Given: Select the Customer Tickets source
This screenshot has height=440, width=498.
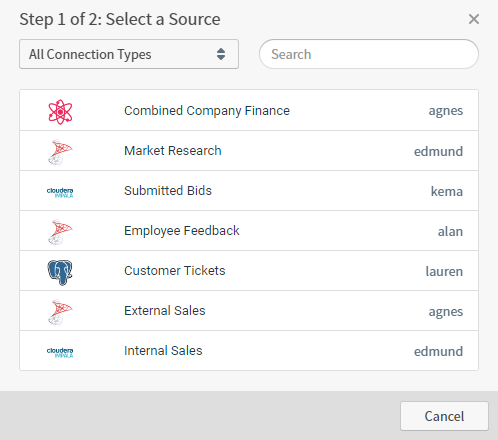Looking at the screenshot, I should tap(249, 271).
